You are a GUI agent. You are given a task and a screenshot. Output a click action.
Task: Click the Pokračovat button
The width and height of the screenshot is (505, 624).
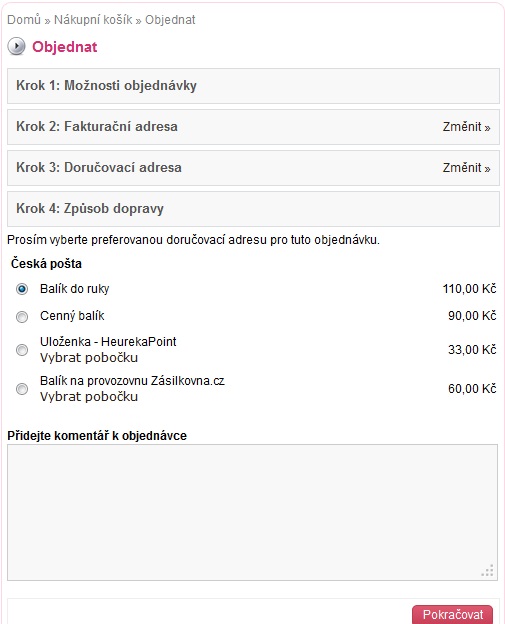click(x=452, y=614)
